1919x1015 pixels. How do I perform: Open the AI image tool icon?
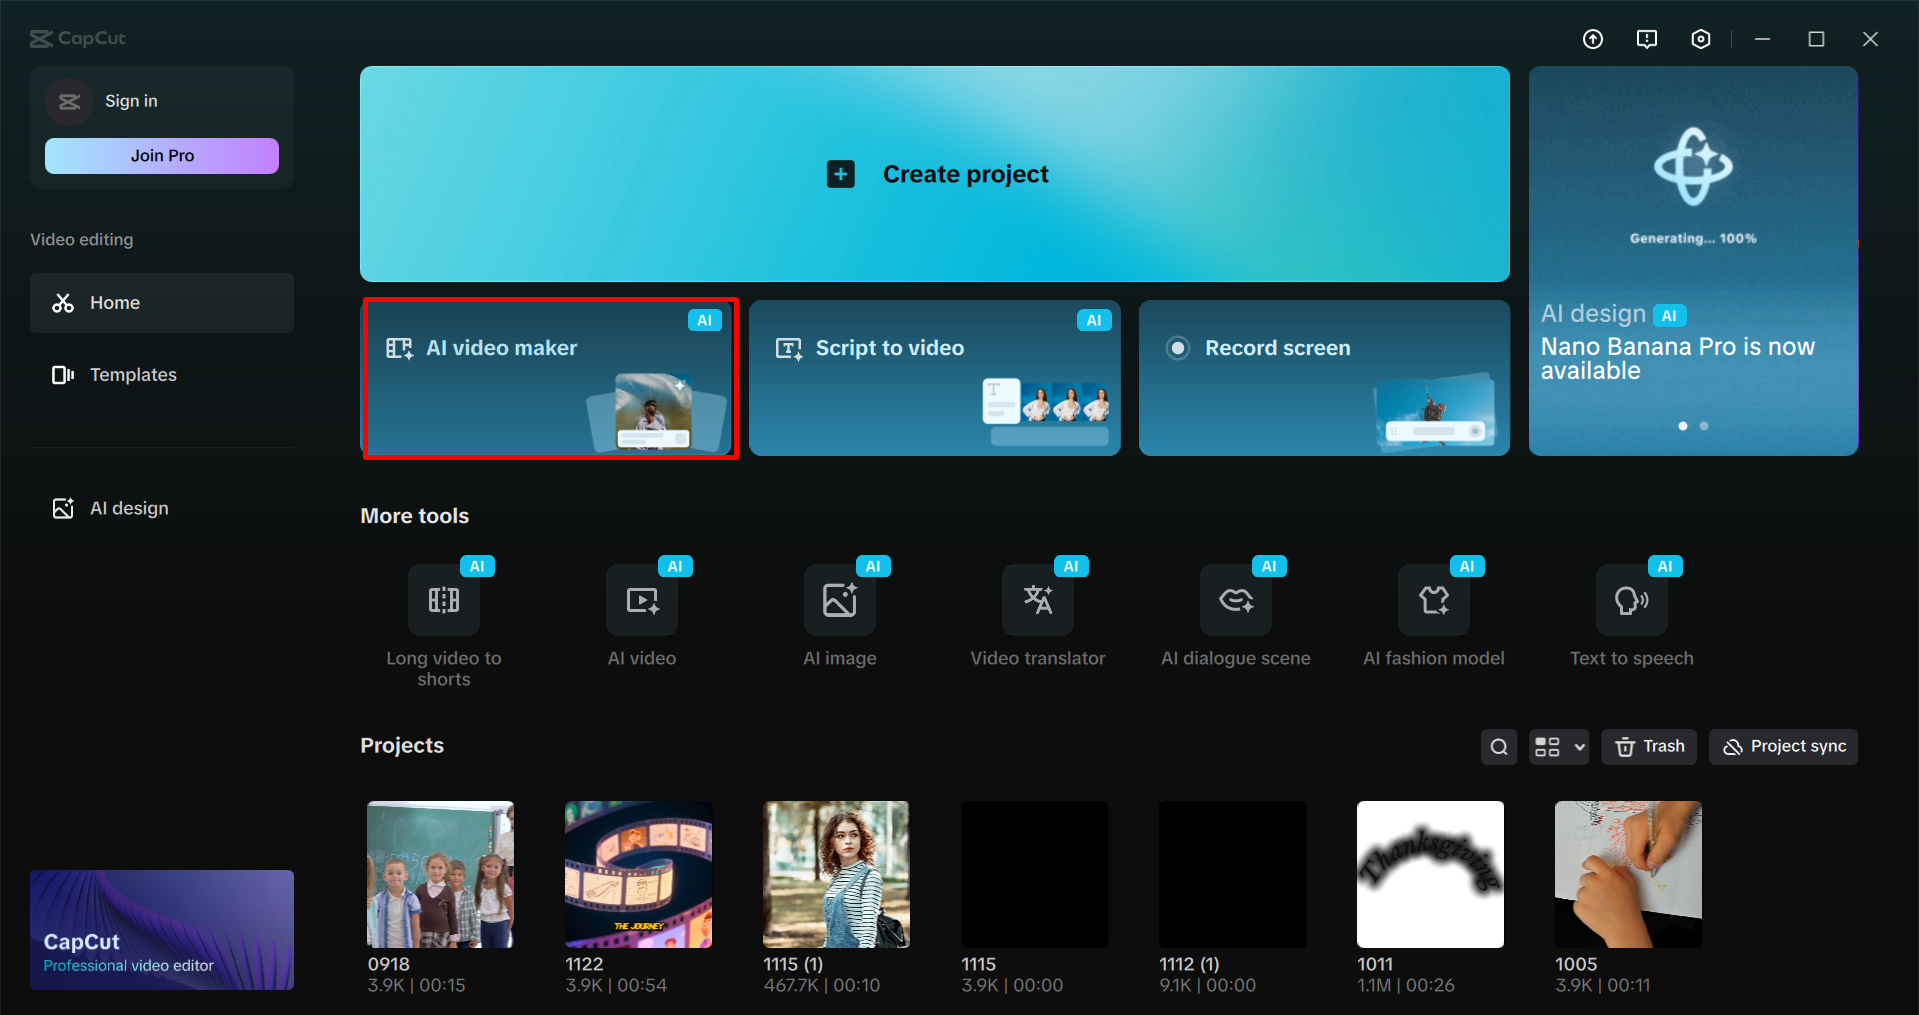pos(839,600)
